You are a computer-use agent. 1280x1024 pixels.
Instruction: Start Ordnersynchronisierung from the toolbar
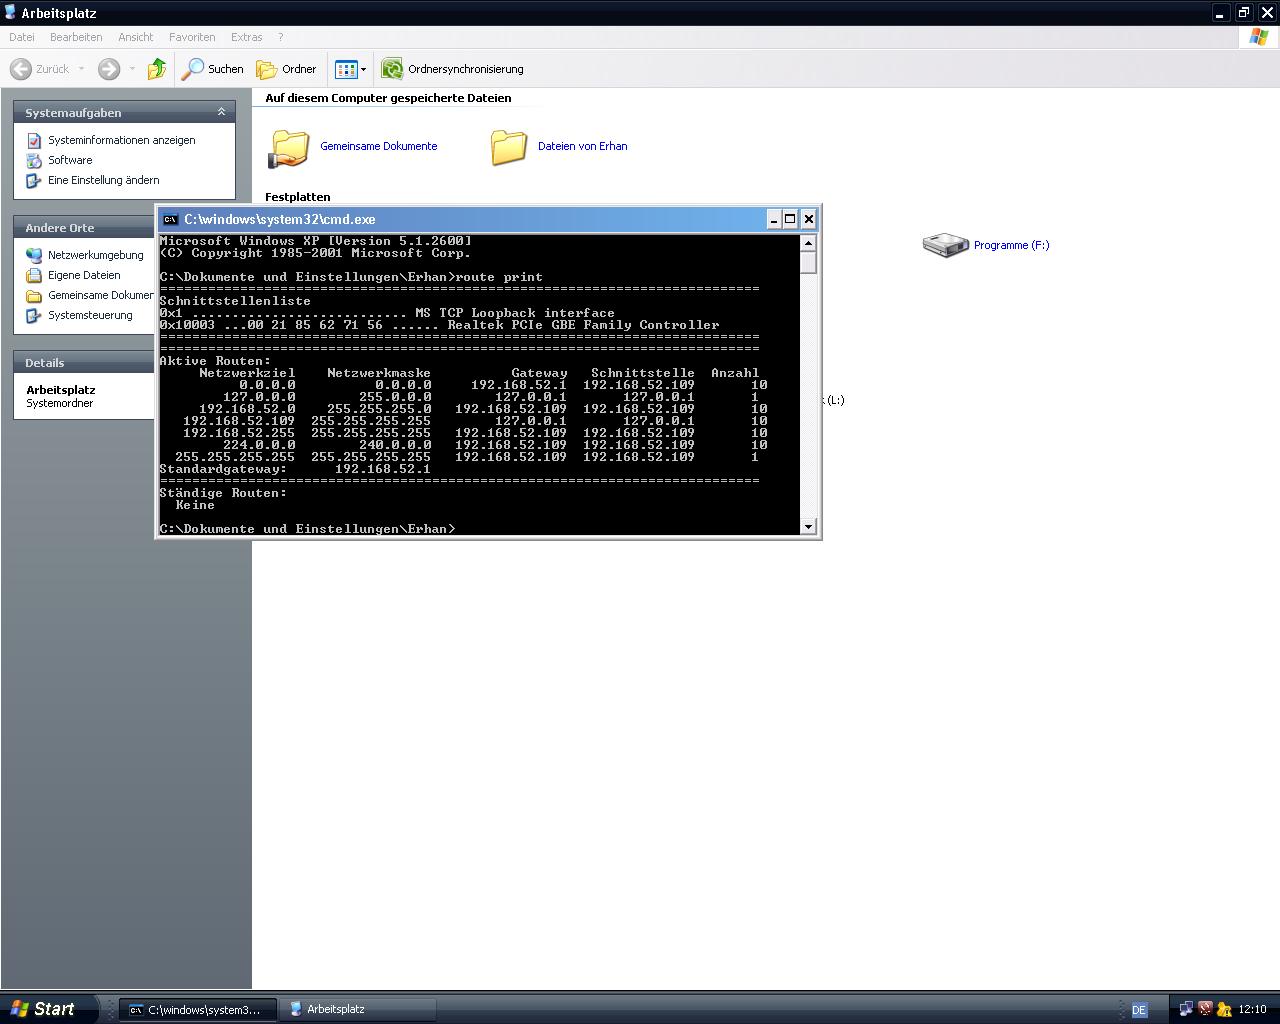click(453, 69)
